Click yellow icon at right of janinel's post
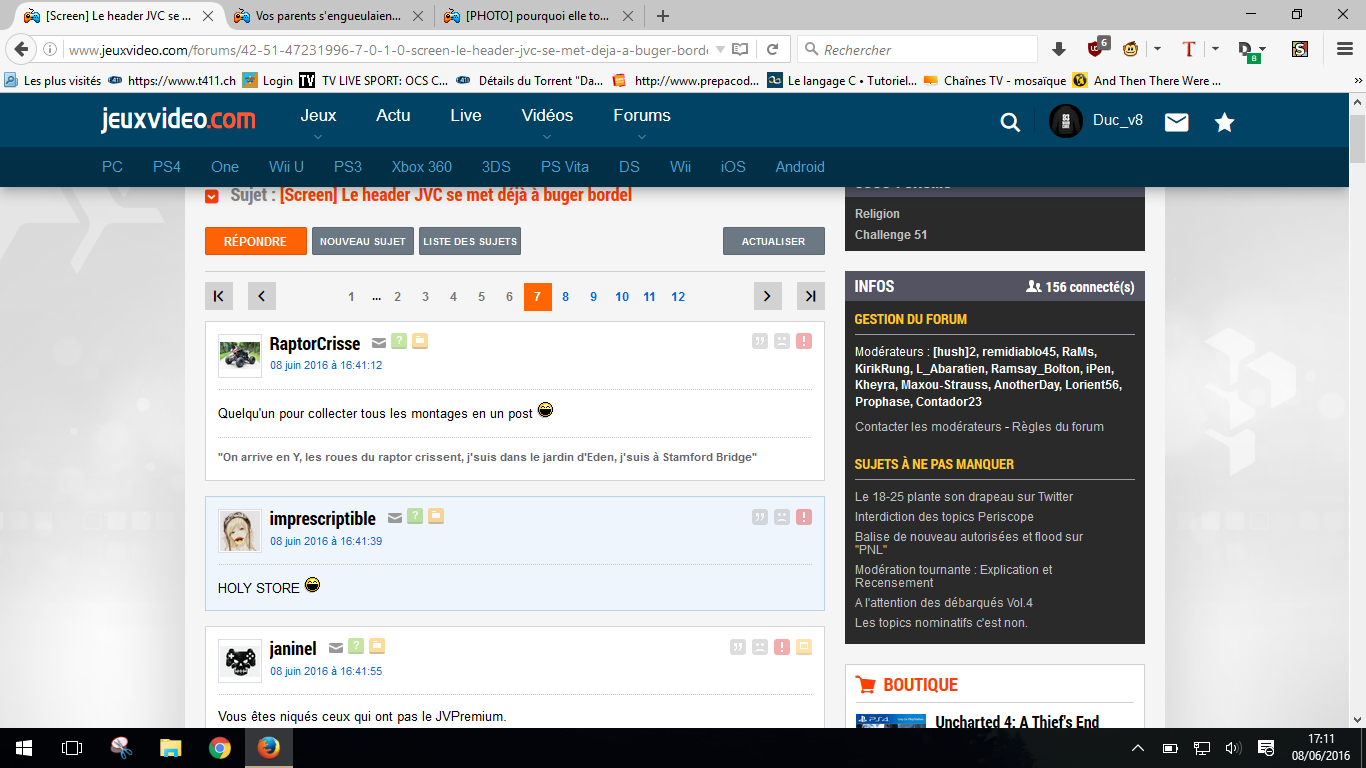The height and width of the screenshot is (768, 1366). 804,647
